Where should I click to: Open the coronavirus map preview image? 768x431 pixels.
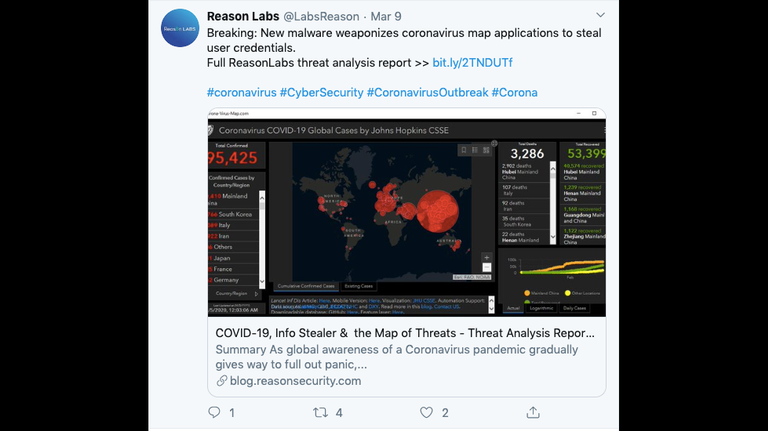pyautogui.click(x=407, y=213)
